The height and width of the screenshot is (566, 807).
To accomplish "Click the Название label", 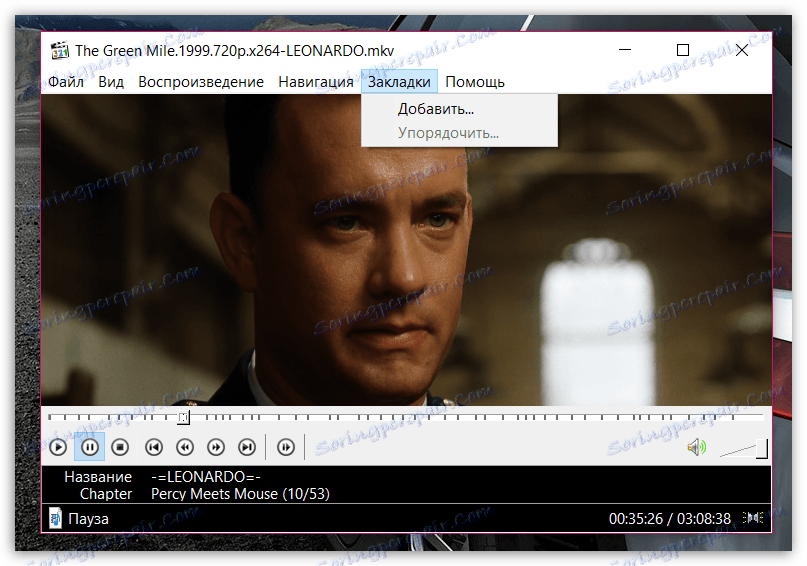I will [x=98, y=477].
